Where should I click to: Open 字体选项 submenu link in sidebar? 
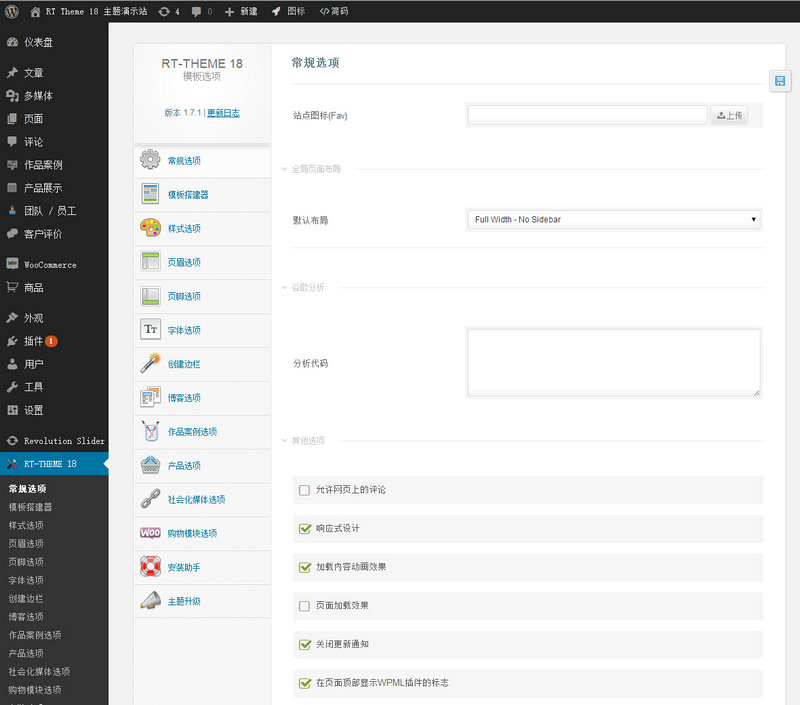point(26,580)
